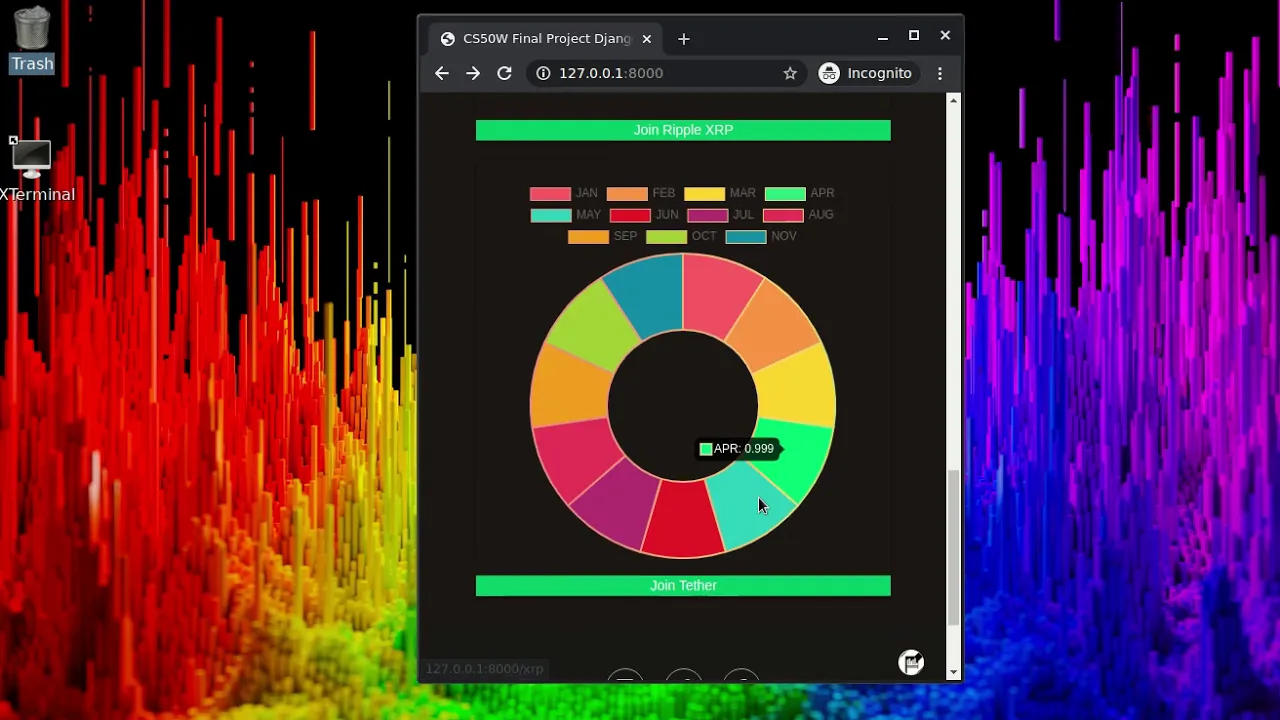
Task: Toggle JUN dataset in chart legend
Action: pyautogui.click(x=644, y=215)
